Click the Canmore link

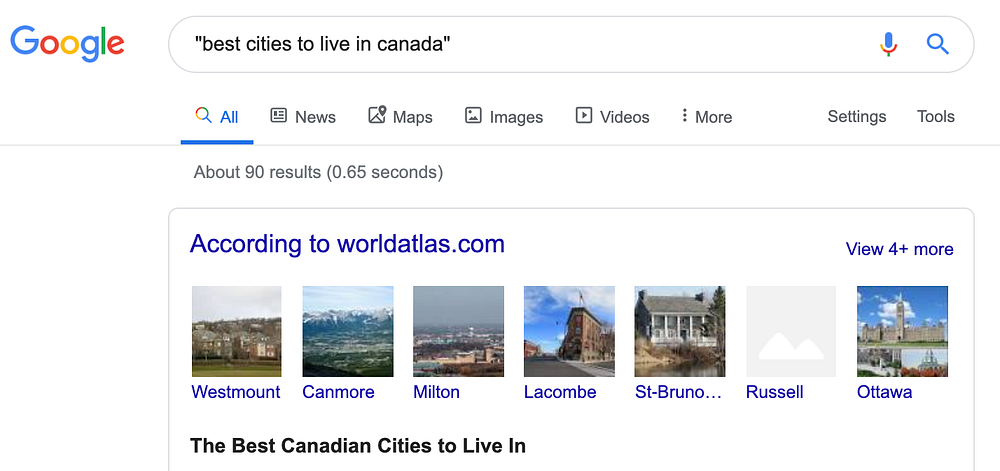(338, 392)
